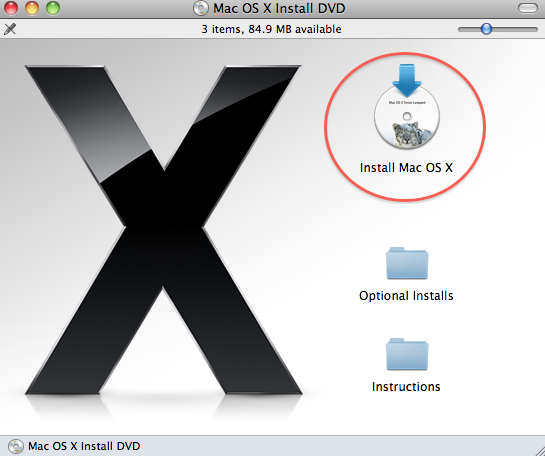
Task: Open the Install Mac OS X installer icon
Action: 407,107
